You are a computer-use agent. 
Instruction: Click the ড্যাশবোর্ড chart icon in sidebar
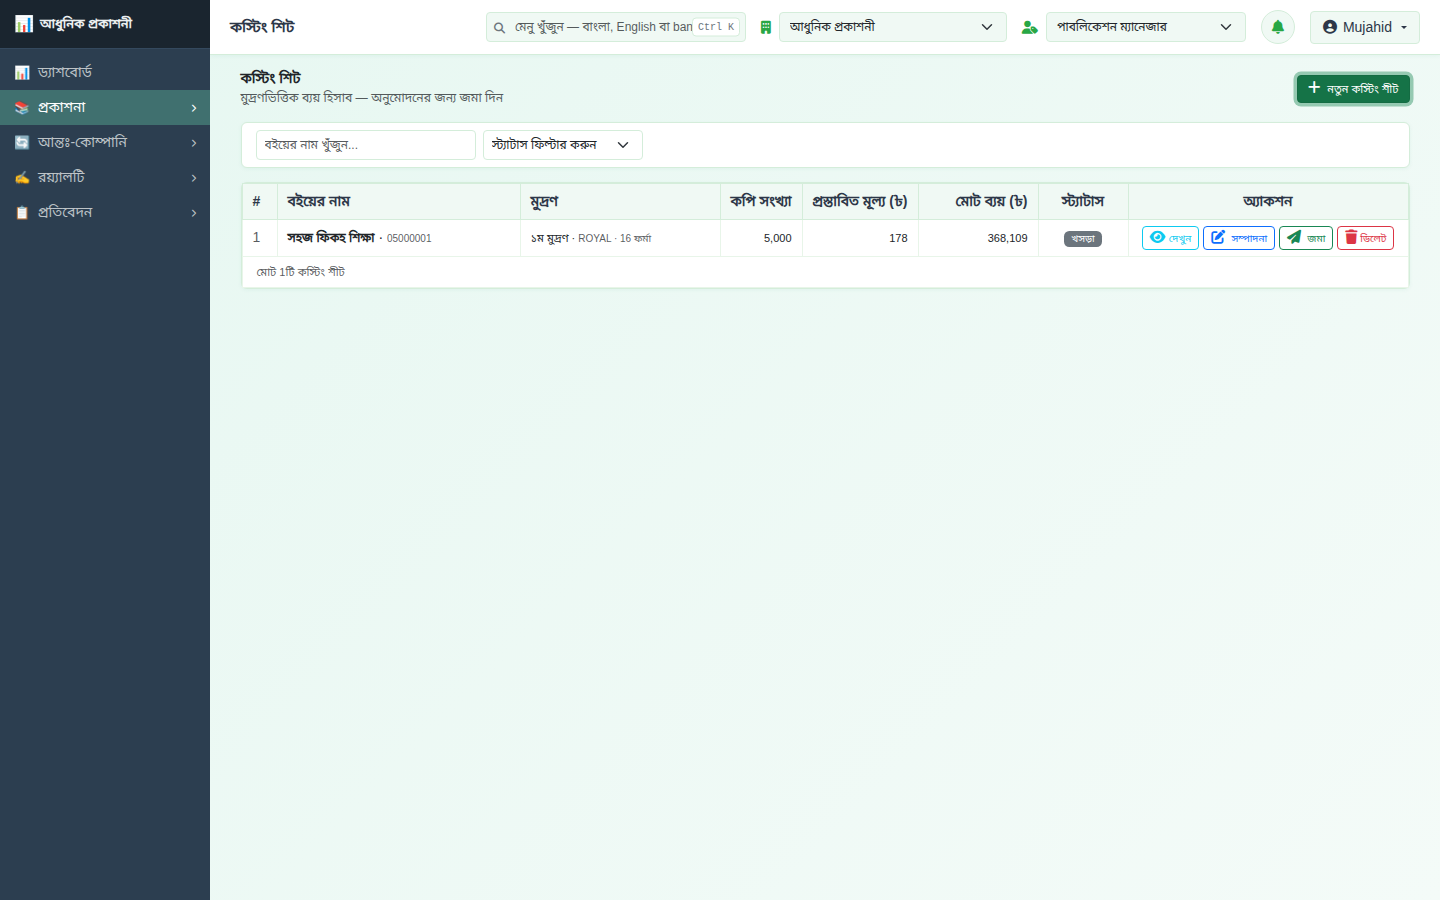(x=22, y=73)
